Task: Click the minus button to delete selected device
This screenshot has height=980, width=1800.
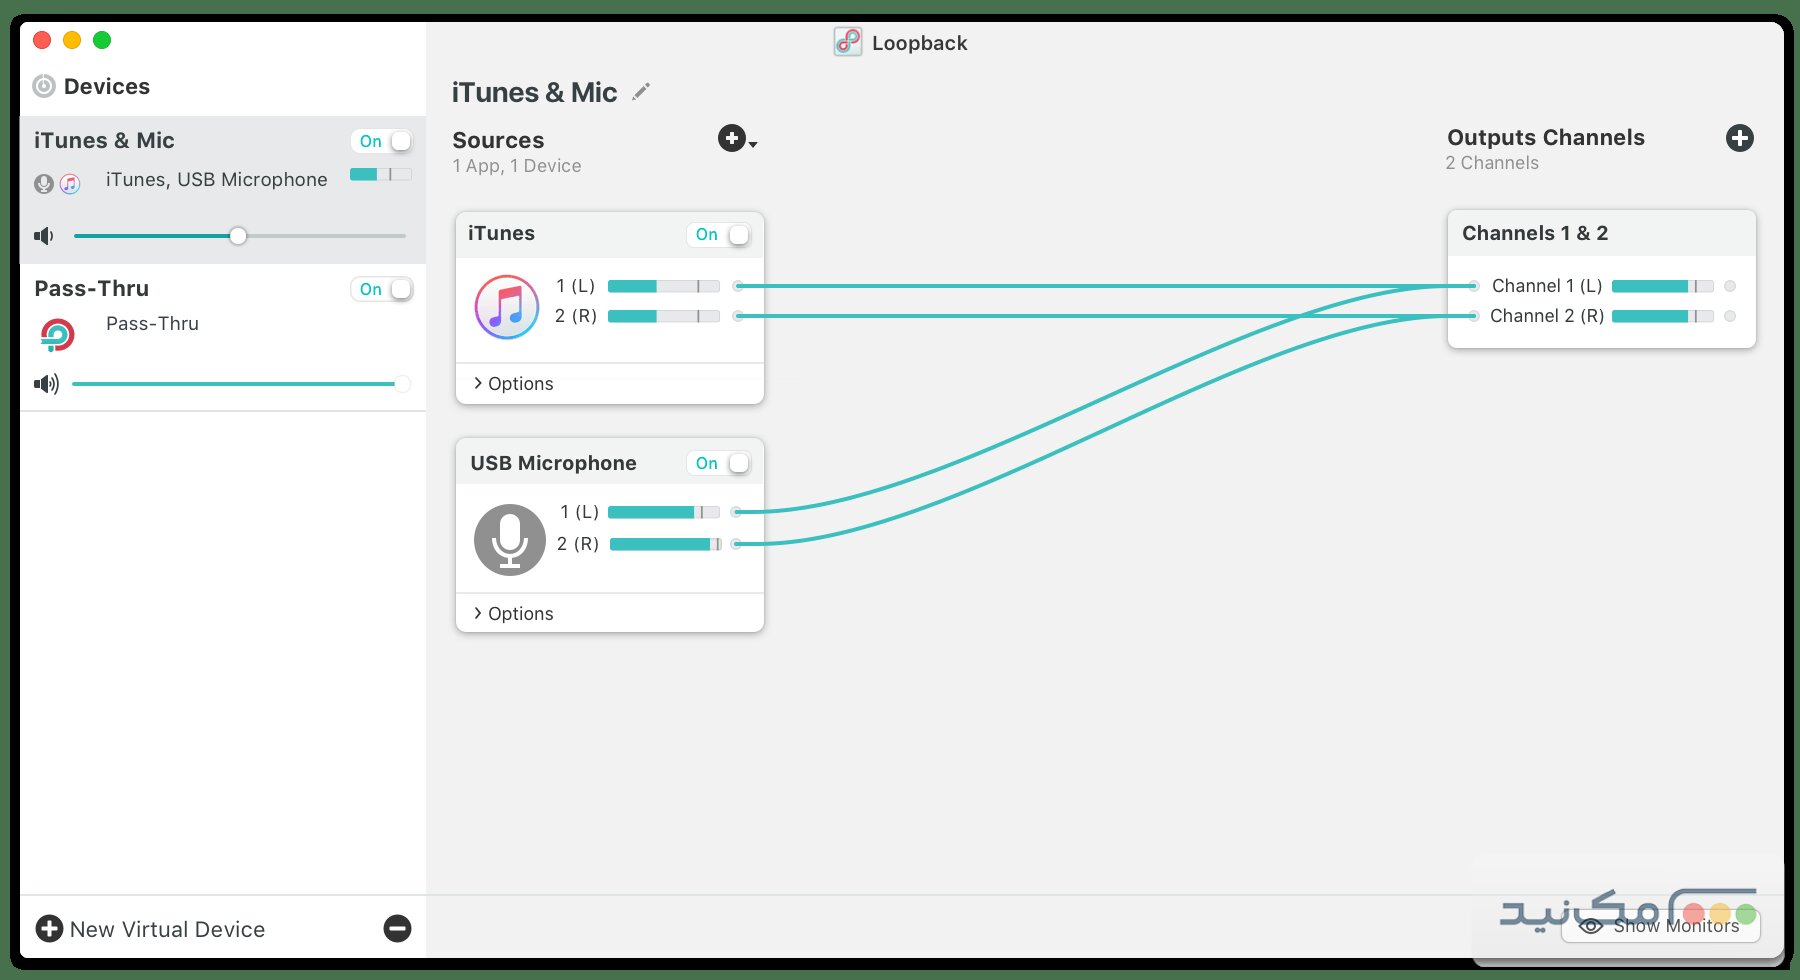Action: 397,929
